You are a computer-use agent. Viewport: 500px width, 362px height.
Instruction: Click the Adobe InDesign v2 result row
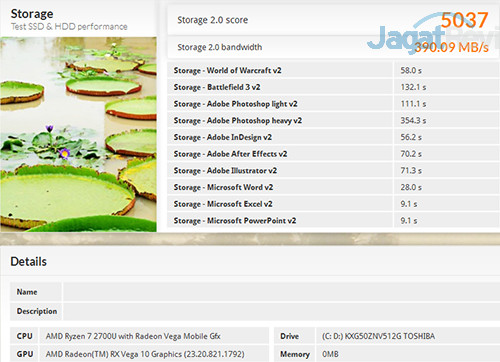333,137
